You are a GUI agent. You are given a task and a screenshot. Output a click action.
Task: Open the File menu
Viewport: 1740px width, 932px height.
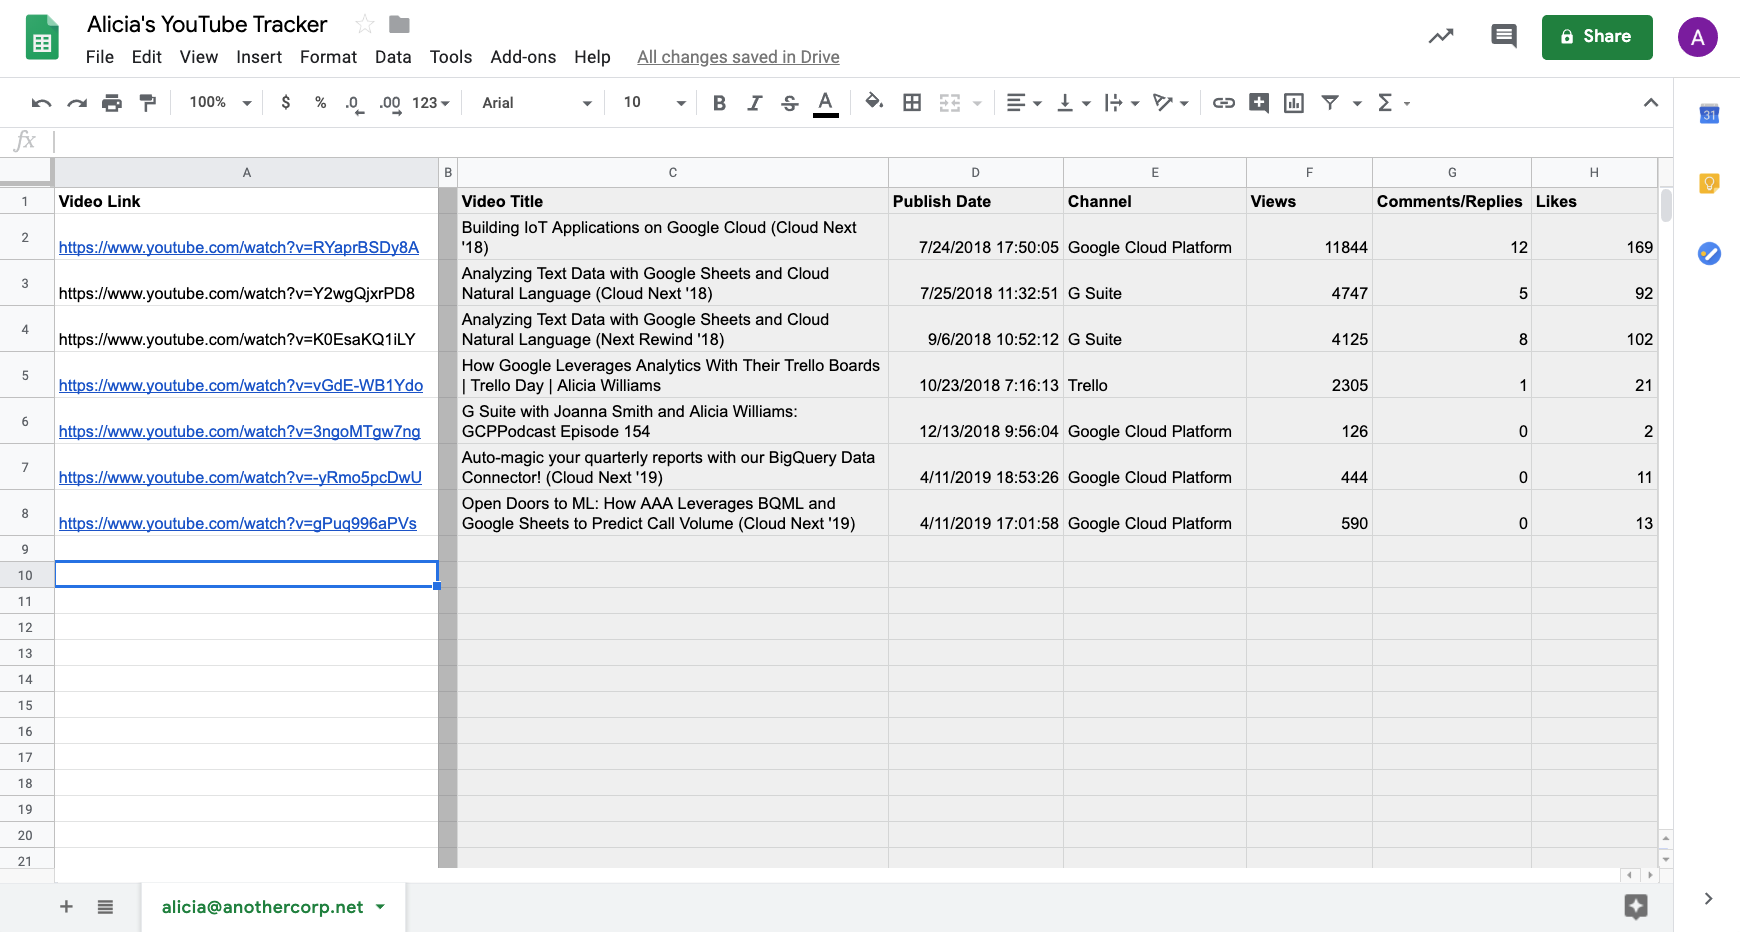pyautogui.click(x=100, y=57)
